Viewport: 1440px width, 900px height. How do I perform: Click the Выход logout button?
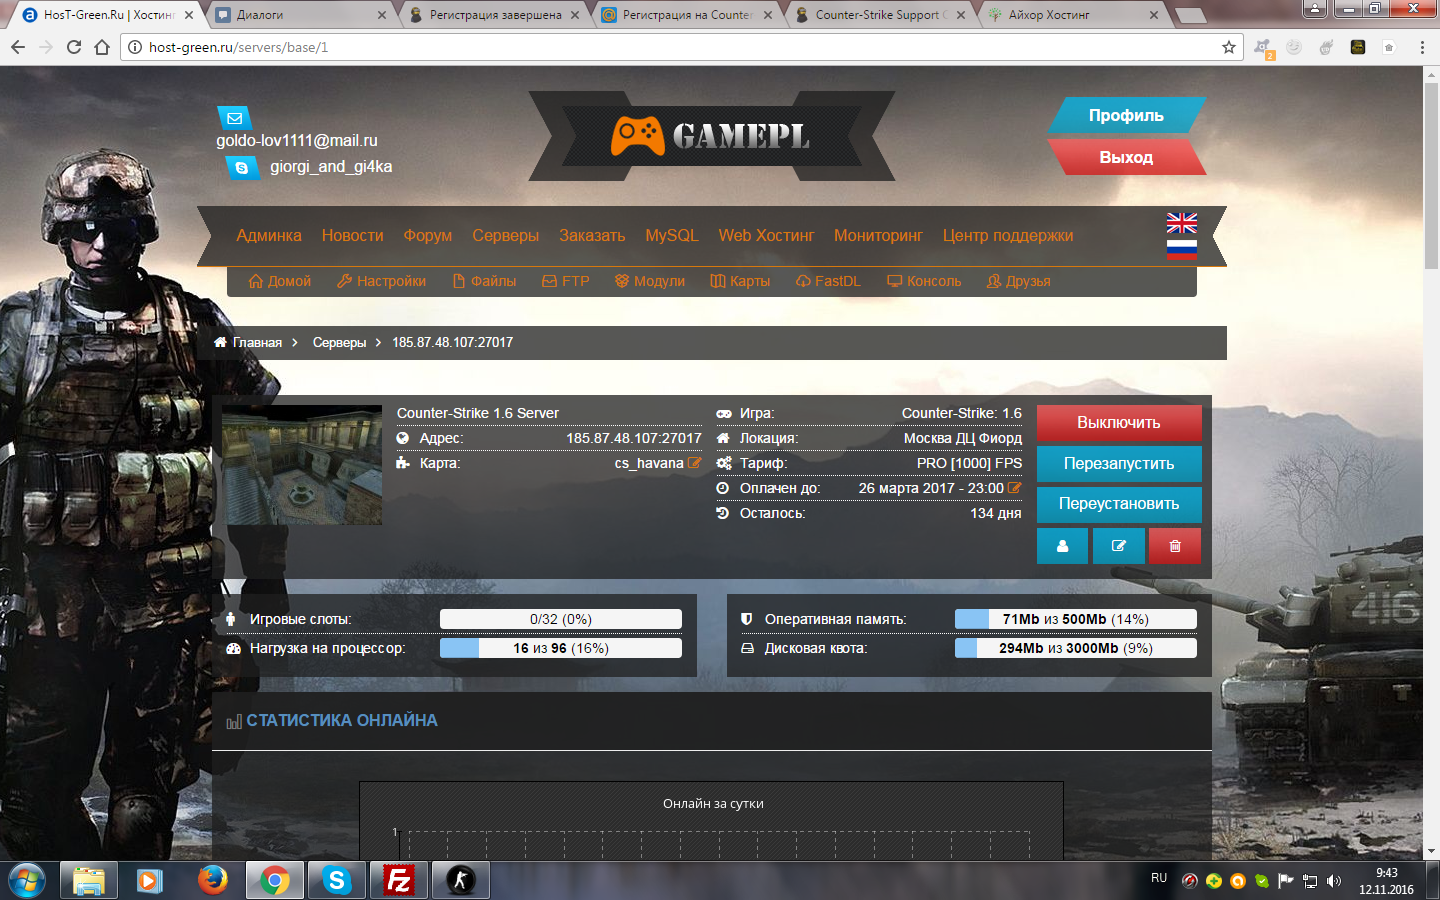pos(1126,158)
